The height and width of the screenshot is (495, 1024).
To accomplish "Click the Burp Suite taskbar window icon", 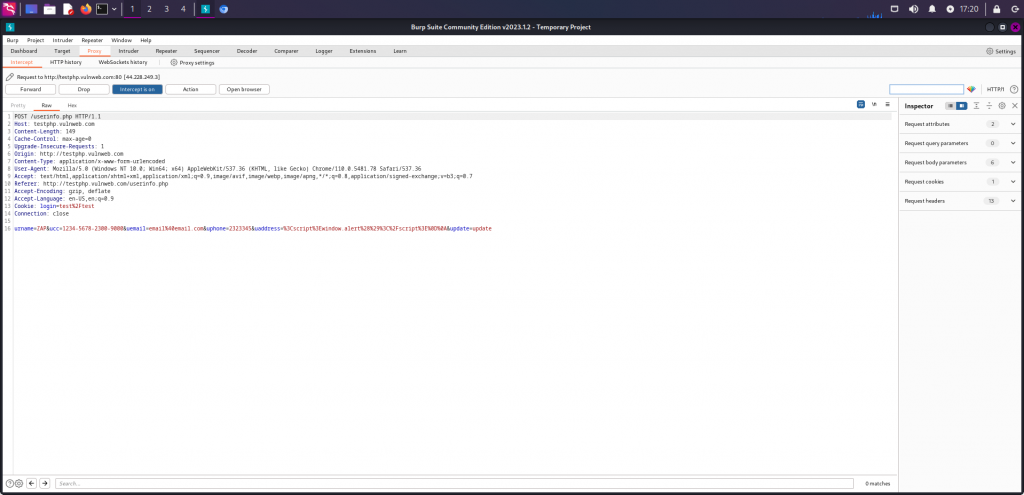I will 205,9.
